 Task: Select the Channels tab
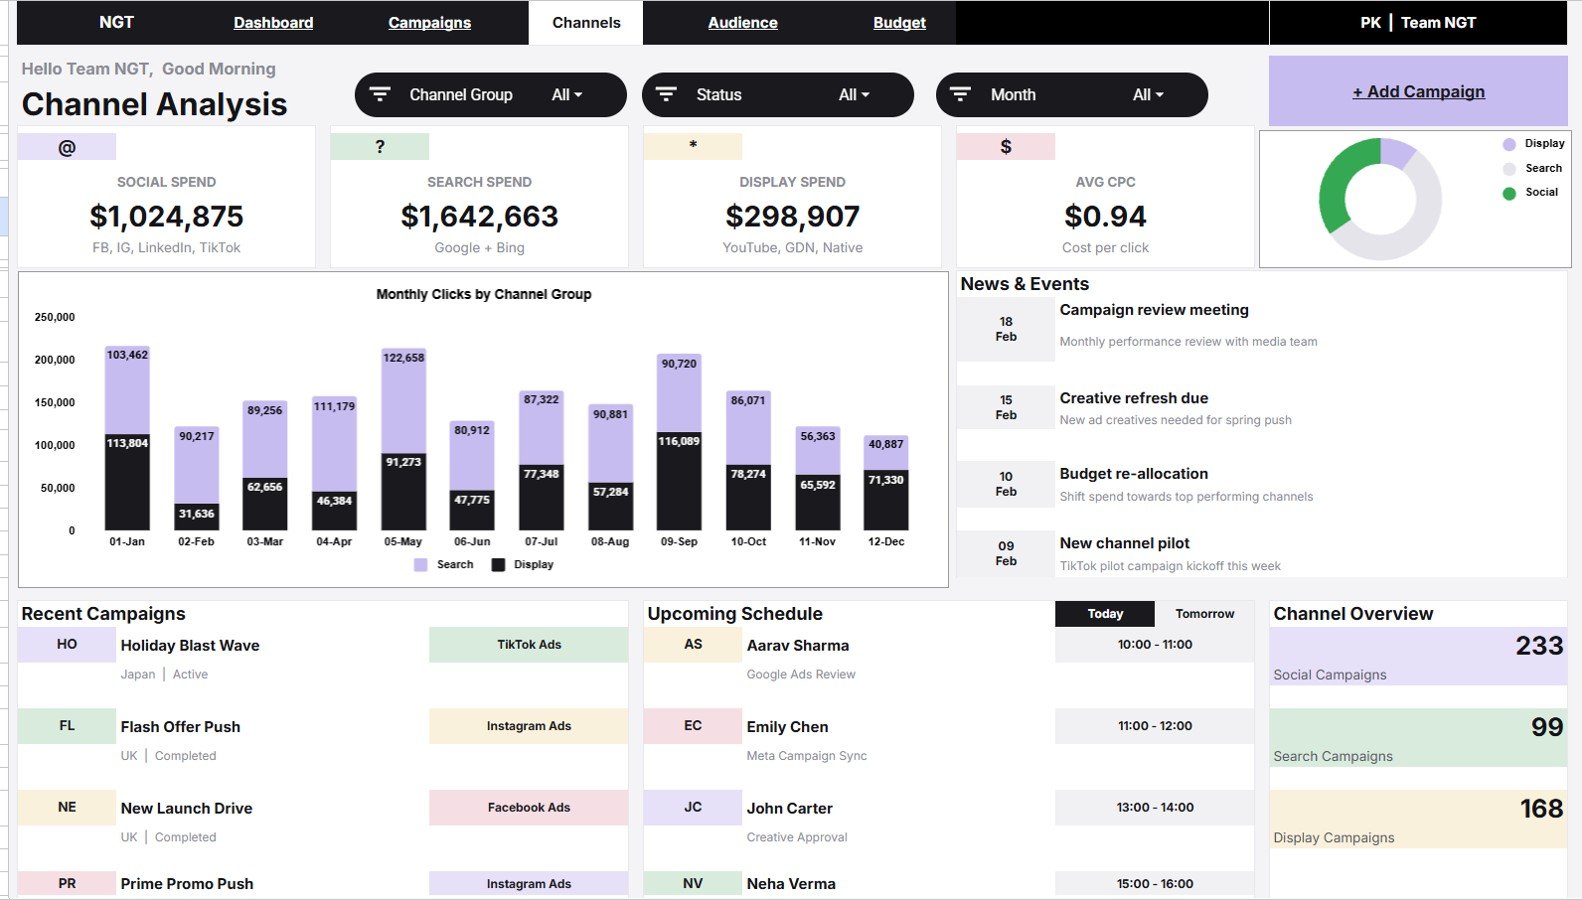tap(586, 23)
